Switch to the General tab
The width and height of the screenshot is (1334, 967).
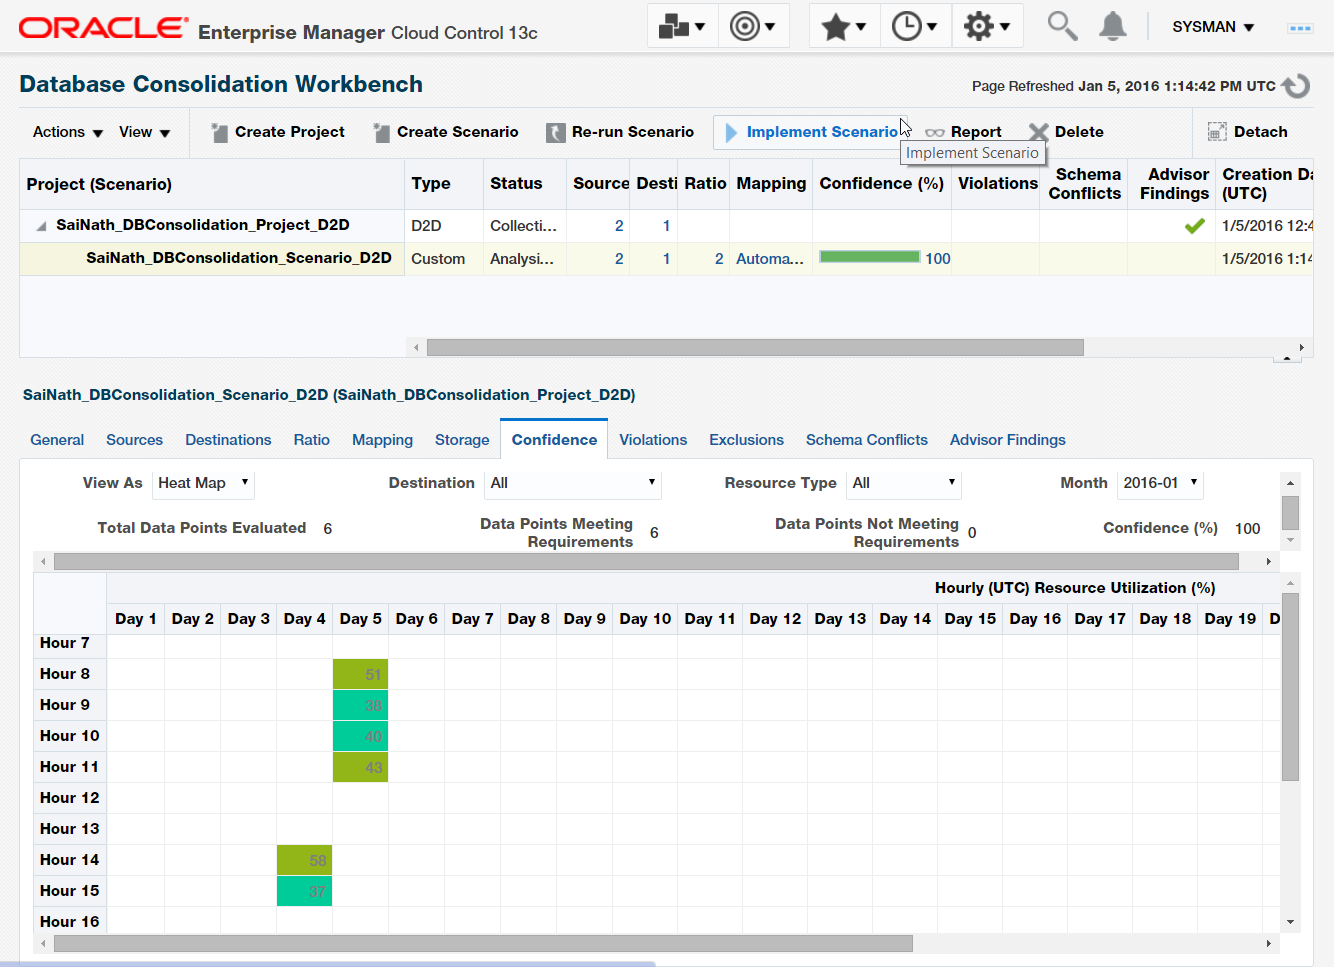pyautogui.click(x=57, y=440)
